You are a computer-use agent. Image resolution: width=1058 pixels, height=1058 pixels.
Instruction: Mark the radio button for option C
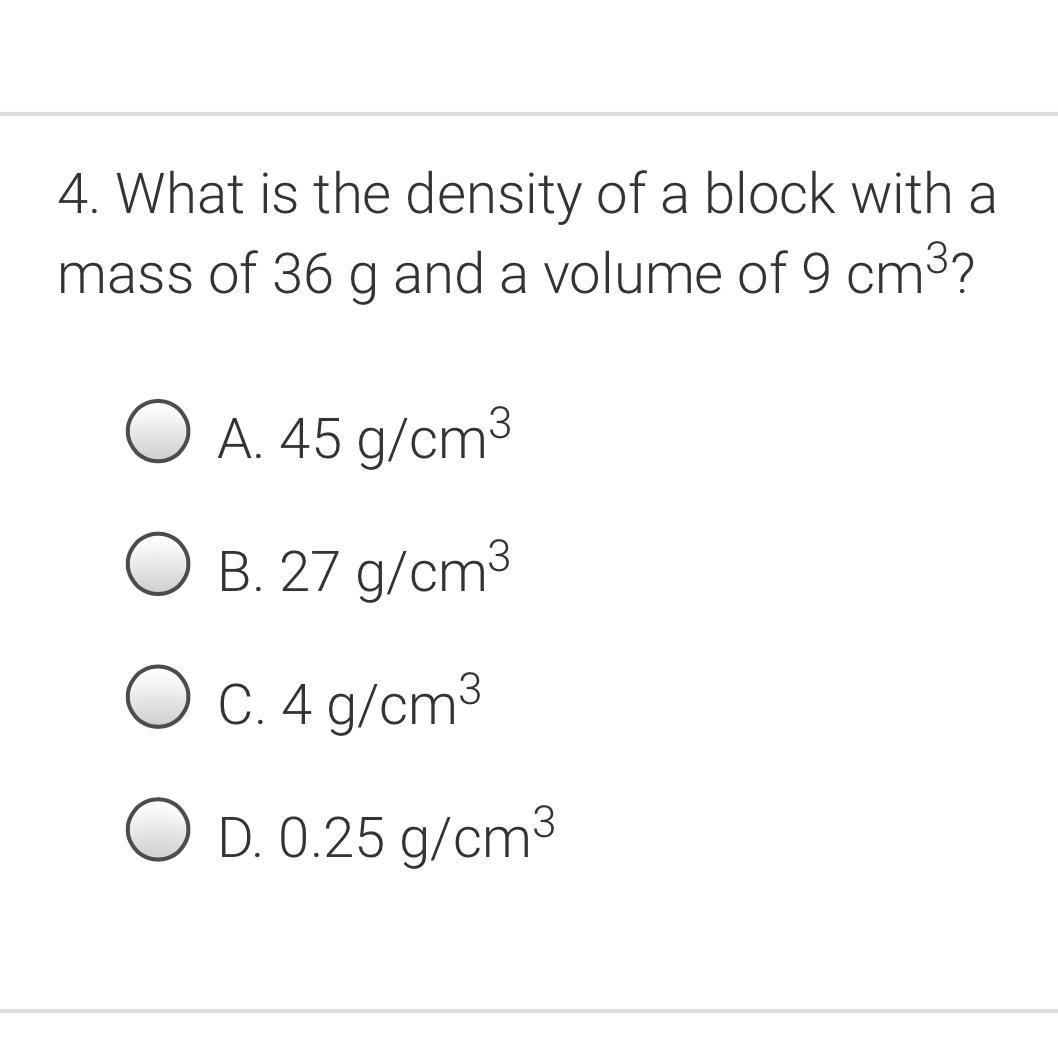pyautogui.click(x=157, y=698)
